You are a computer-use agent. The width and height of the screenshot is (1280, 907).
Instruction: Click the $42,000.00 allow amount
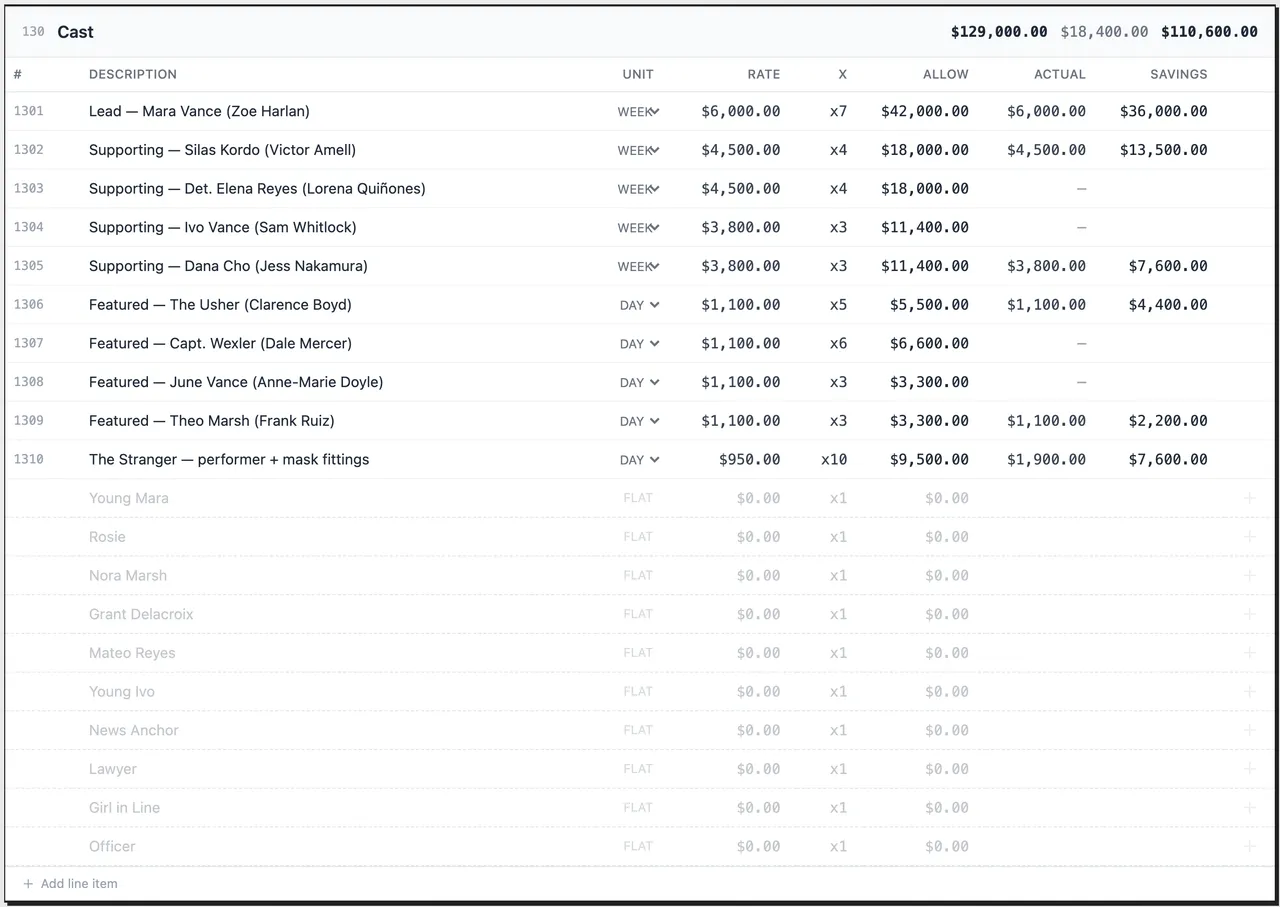pos(925,111)
